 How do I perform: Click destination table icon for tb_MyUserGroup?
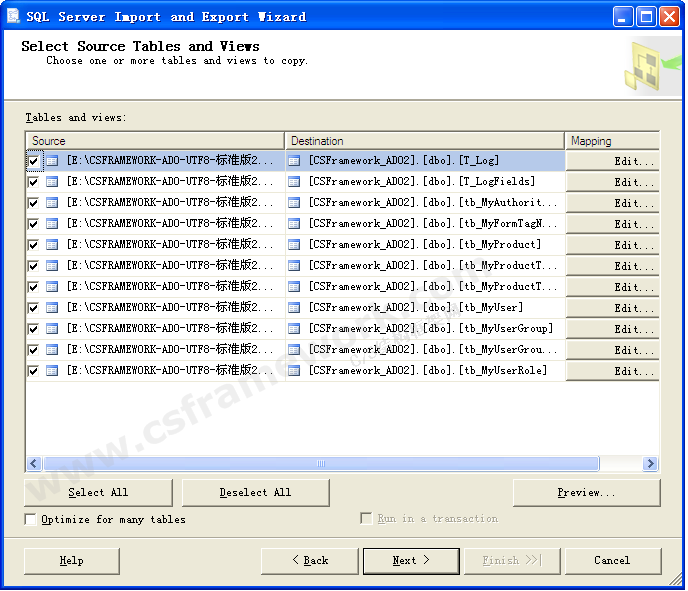pyautogui.click(x=294, y=329)
